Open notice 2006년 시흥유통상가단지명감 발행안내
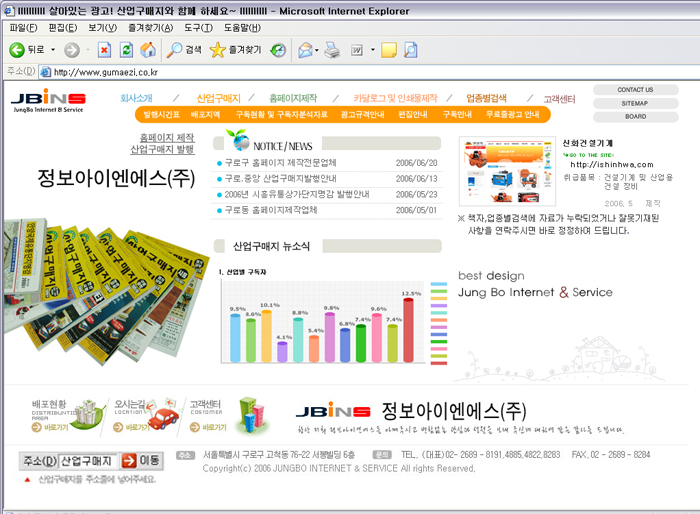The image size is (700, 514). point(297,194)
